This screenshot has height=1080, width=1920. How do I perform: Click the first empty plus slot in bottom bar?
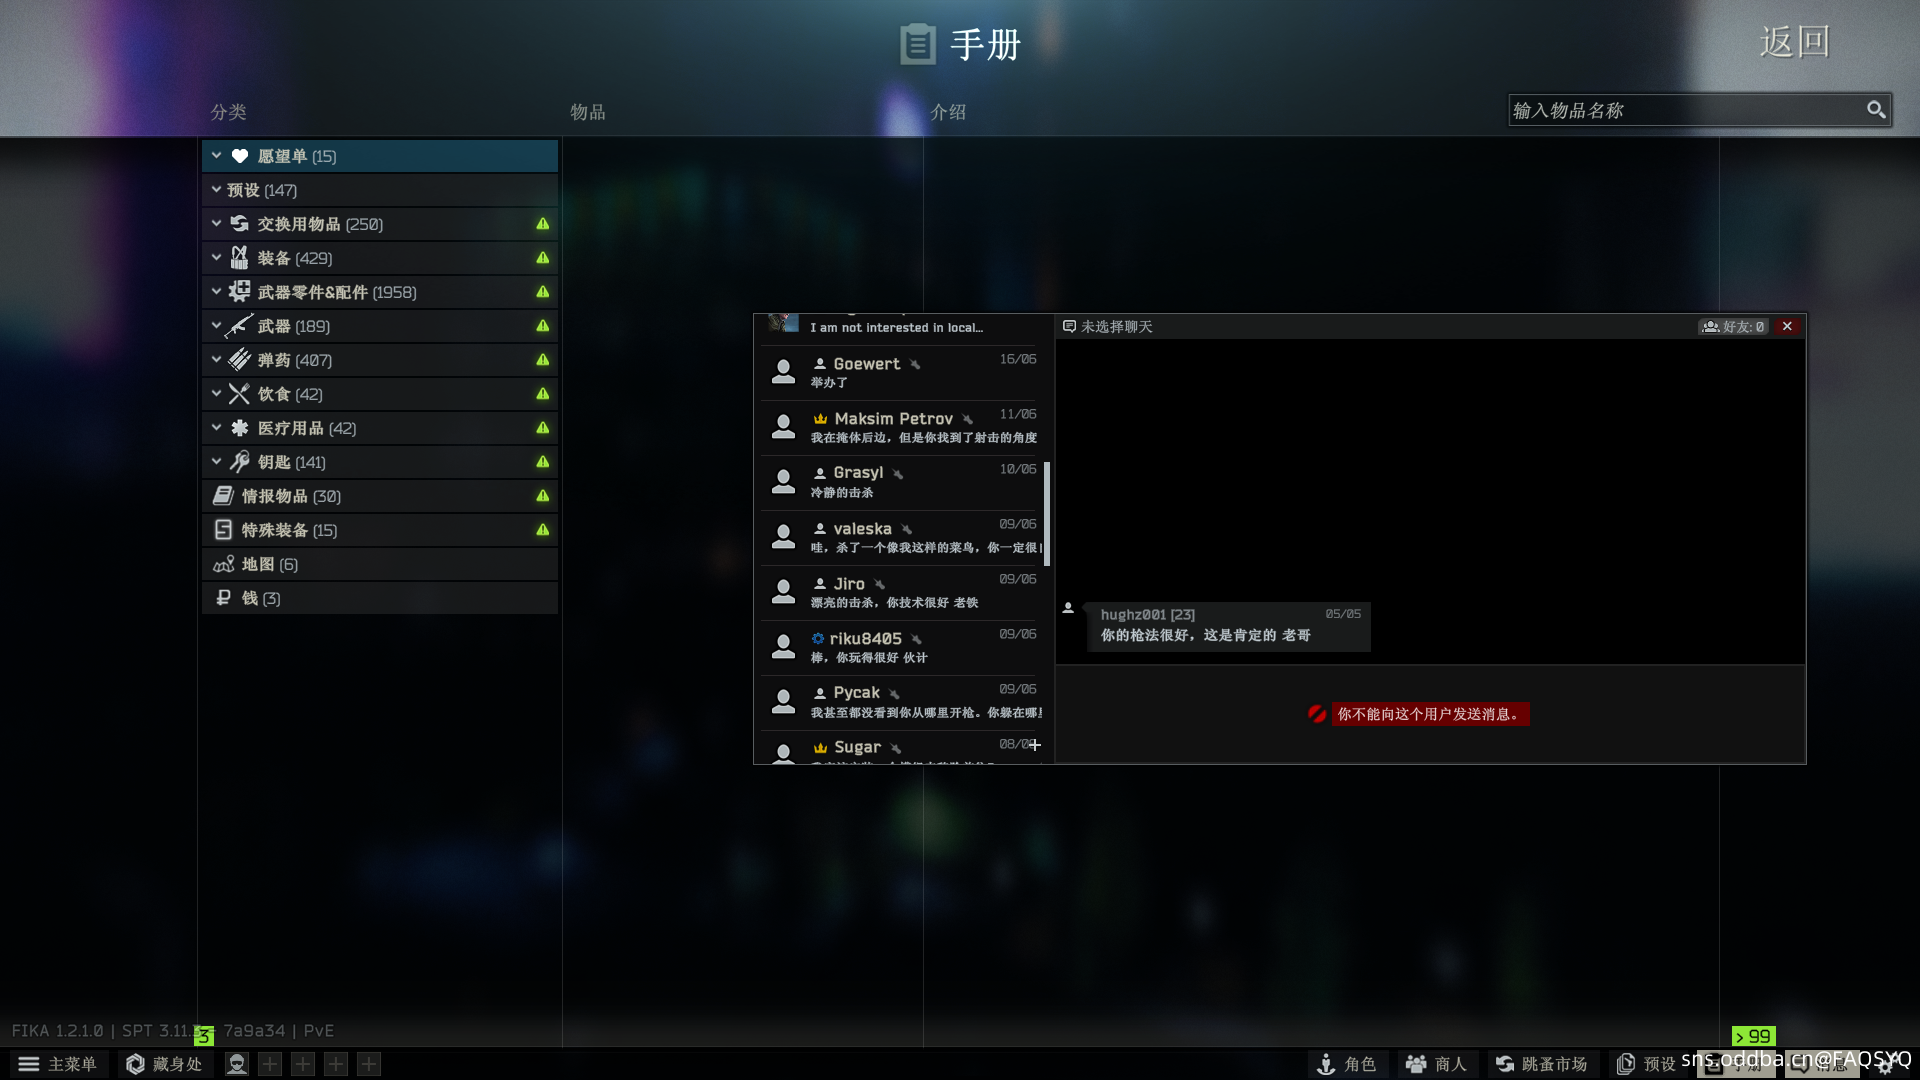pos(270,1064)
